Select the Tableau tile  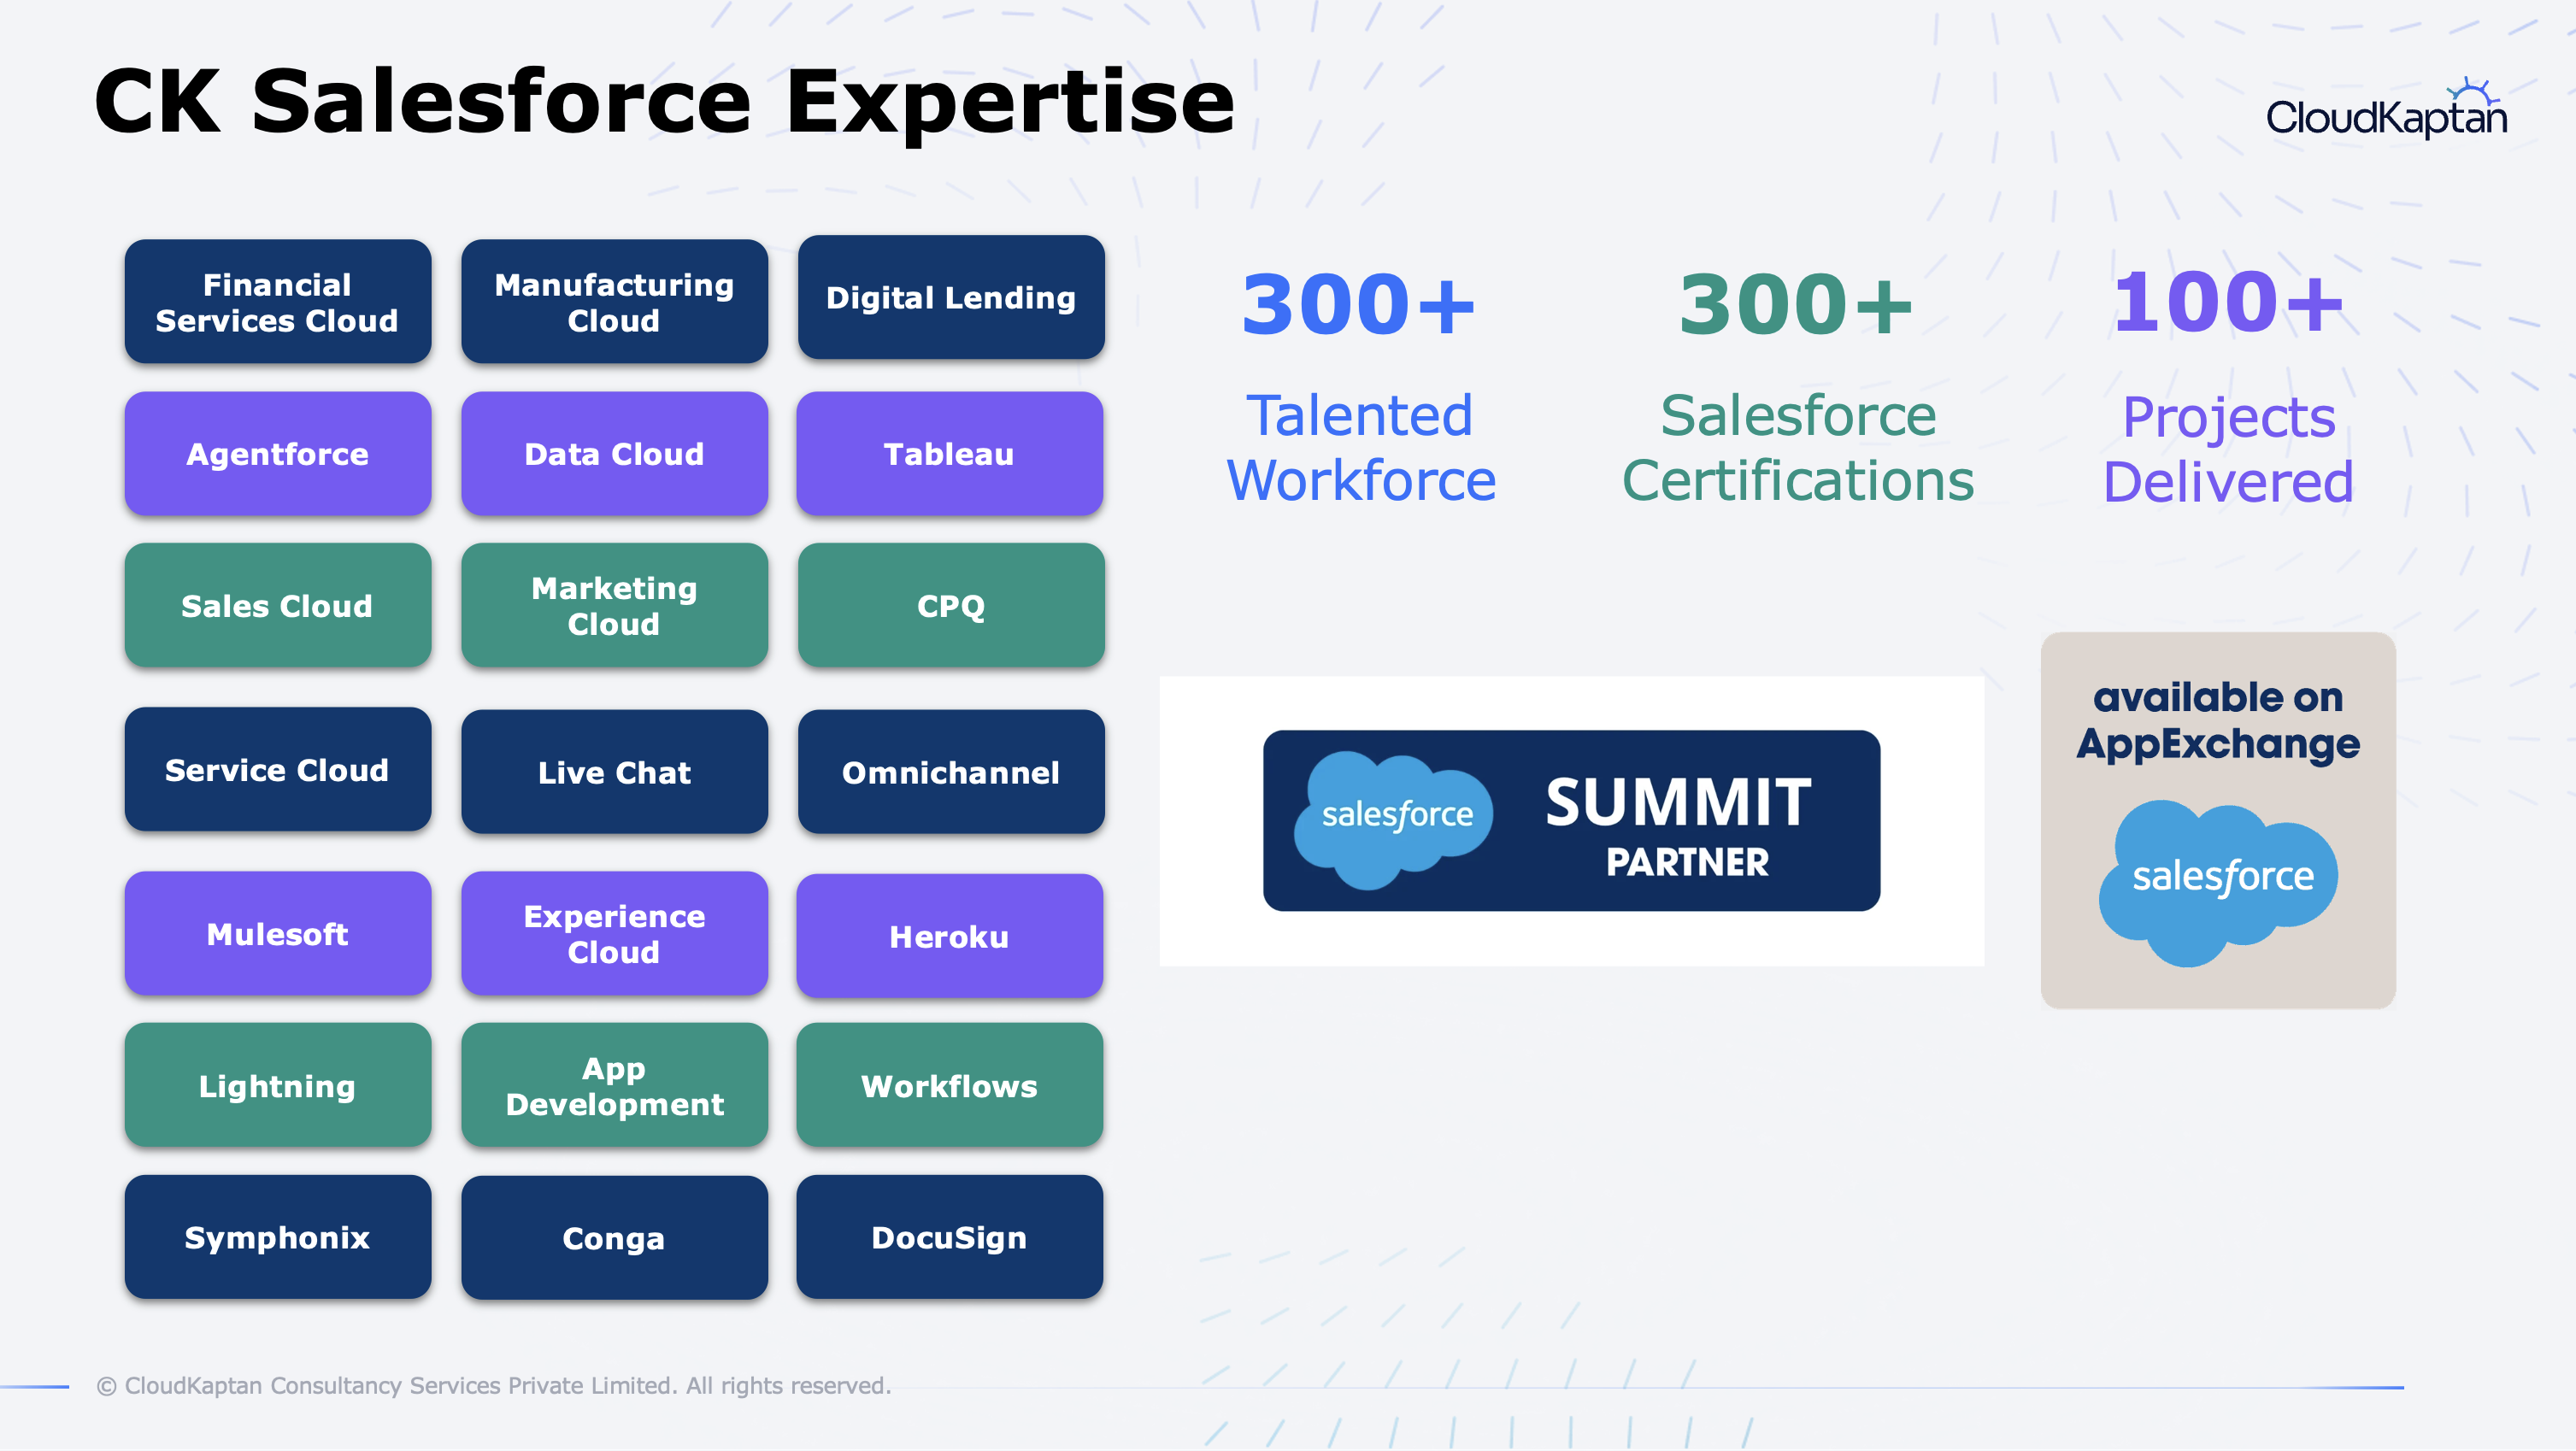[x=950, y=454]
